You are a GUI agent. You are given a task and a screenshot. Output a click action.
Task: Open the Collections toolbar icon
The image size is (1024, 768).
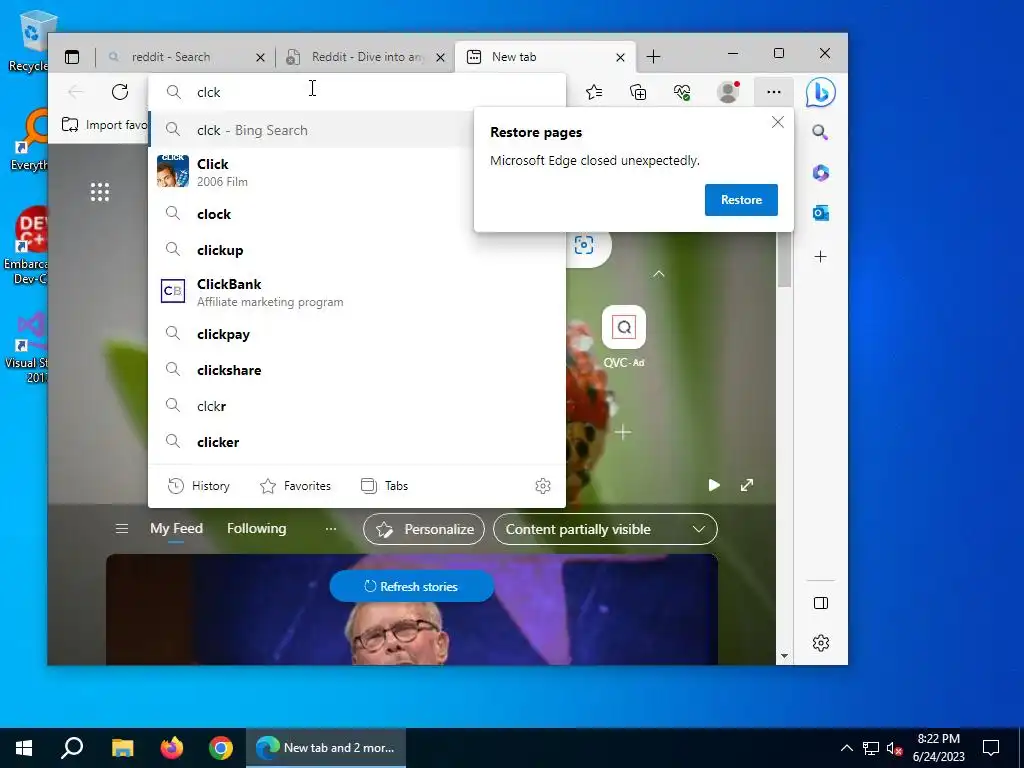tap(638, 92)
